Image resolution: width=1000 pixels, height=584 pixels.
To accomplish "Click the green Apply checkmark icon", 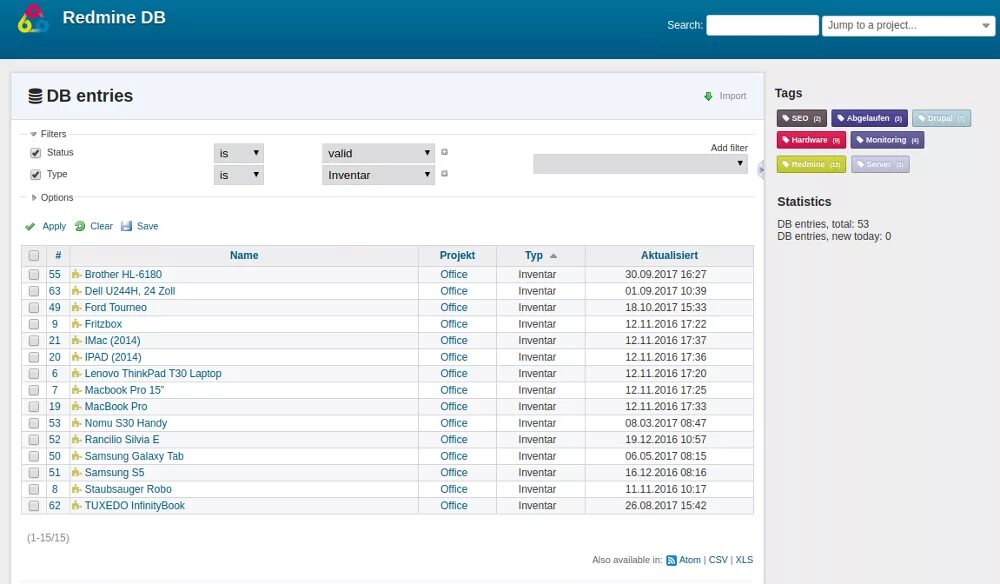I will click(x=30, y=226).
